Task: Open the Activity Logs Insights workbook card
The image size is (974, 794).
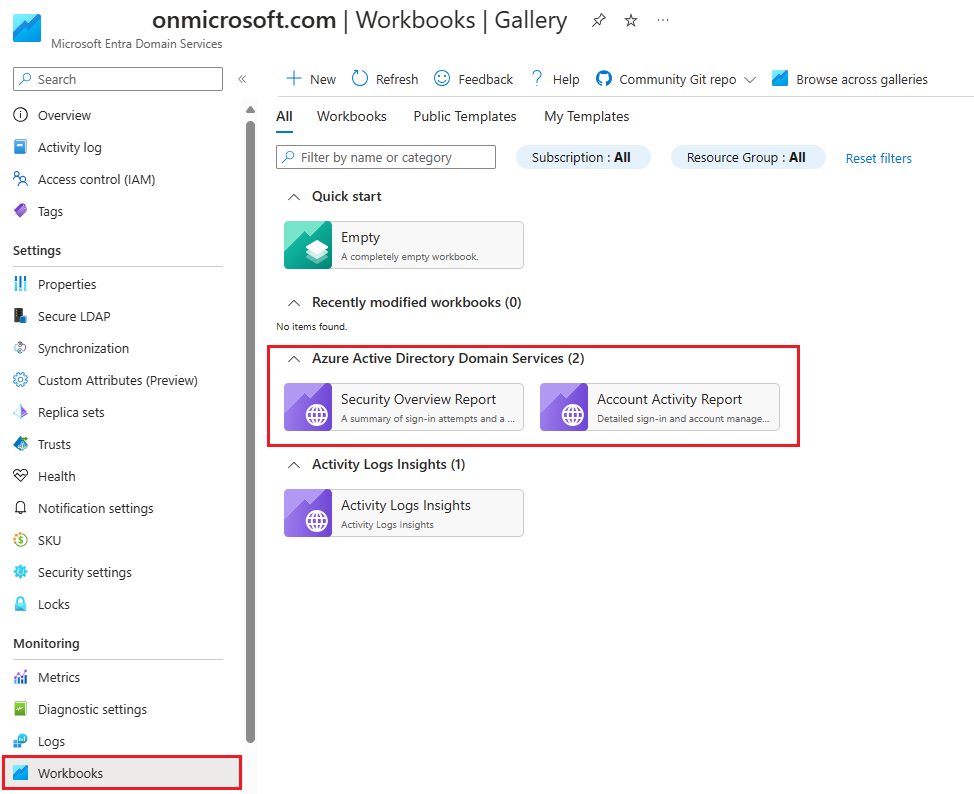Action: (404, 513)
